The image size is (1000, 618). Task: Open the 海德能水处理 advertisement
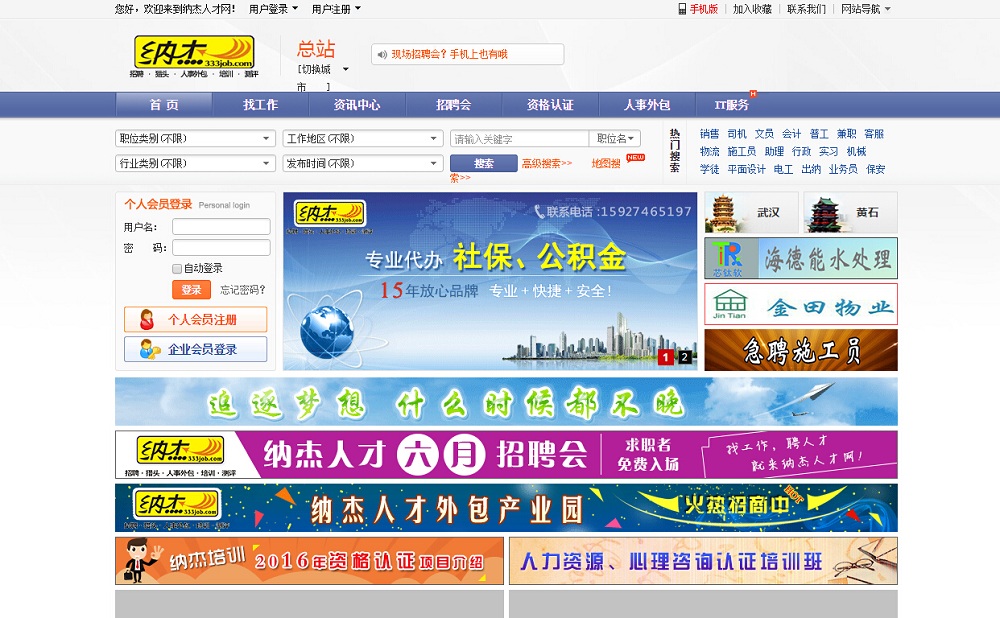801,258
